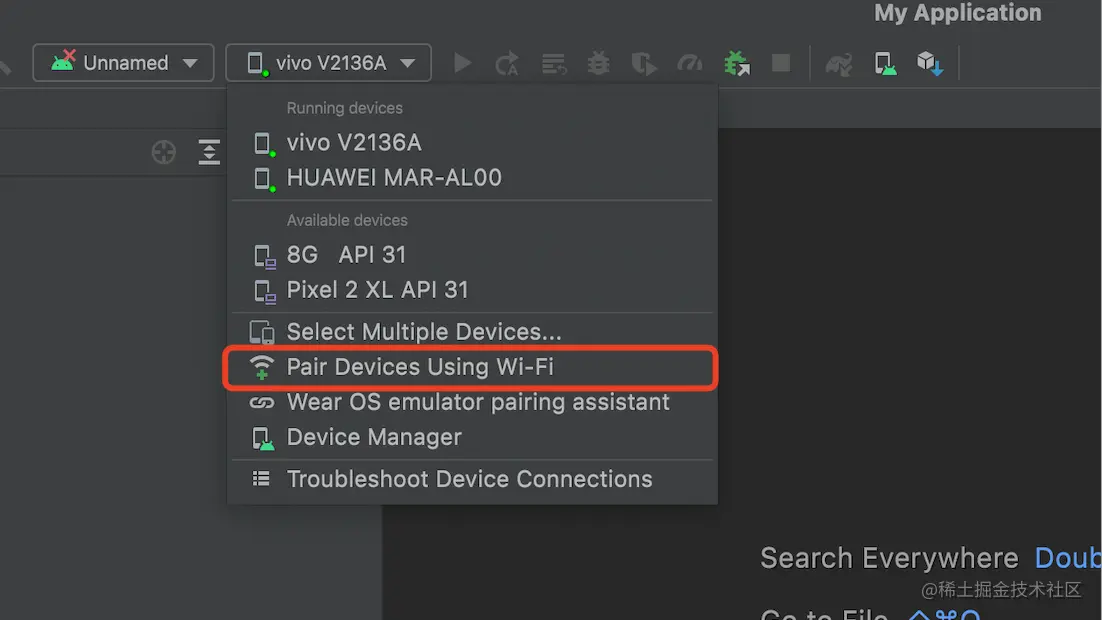1102x620 pixels.
Task: Click the green Run app play icon
Action: pyautogui.click(x=462, y=63)
